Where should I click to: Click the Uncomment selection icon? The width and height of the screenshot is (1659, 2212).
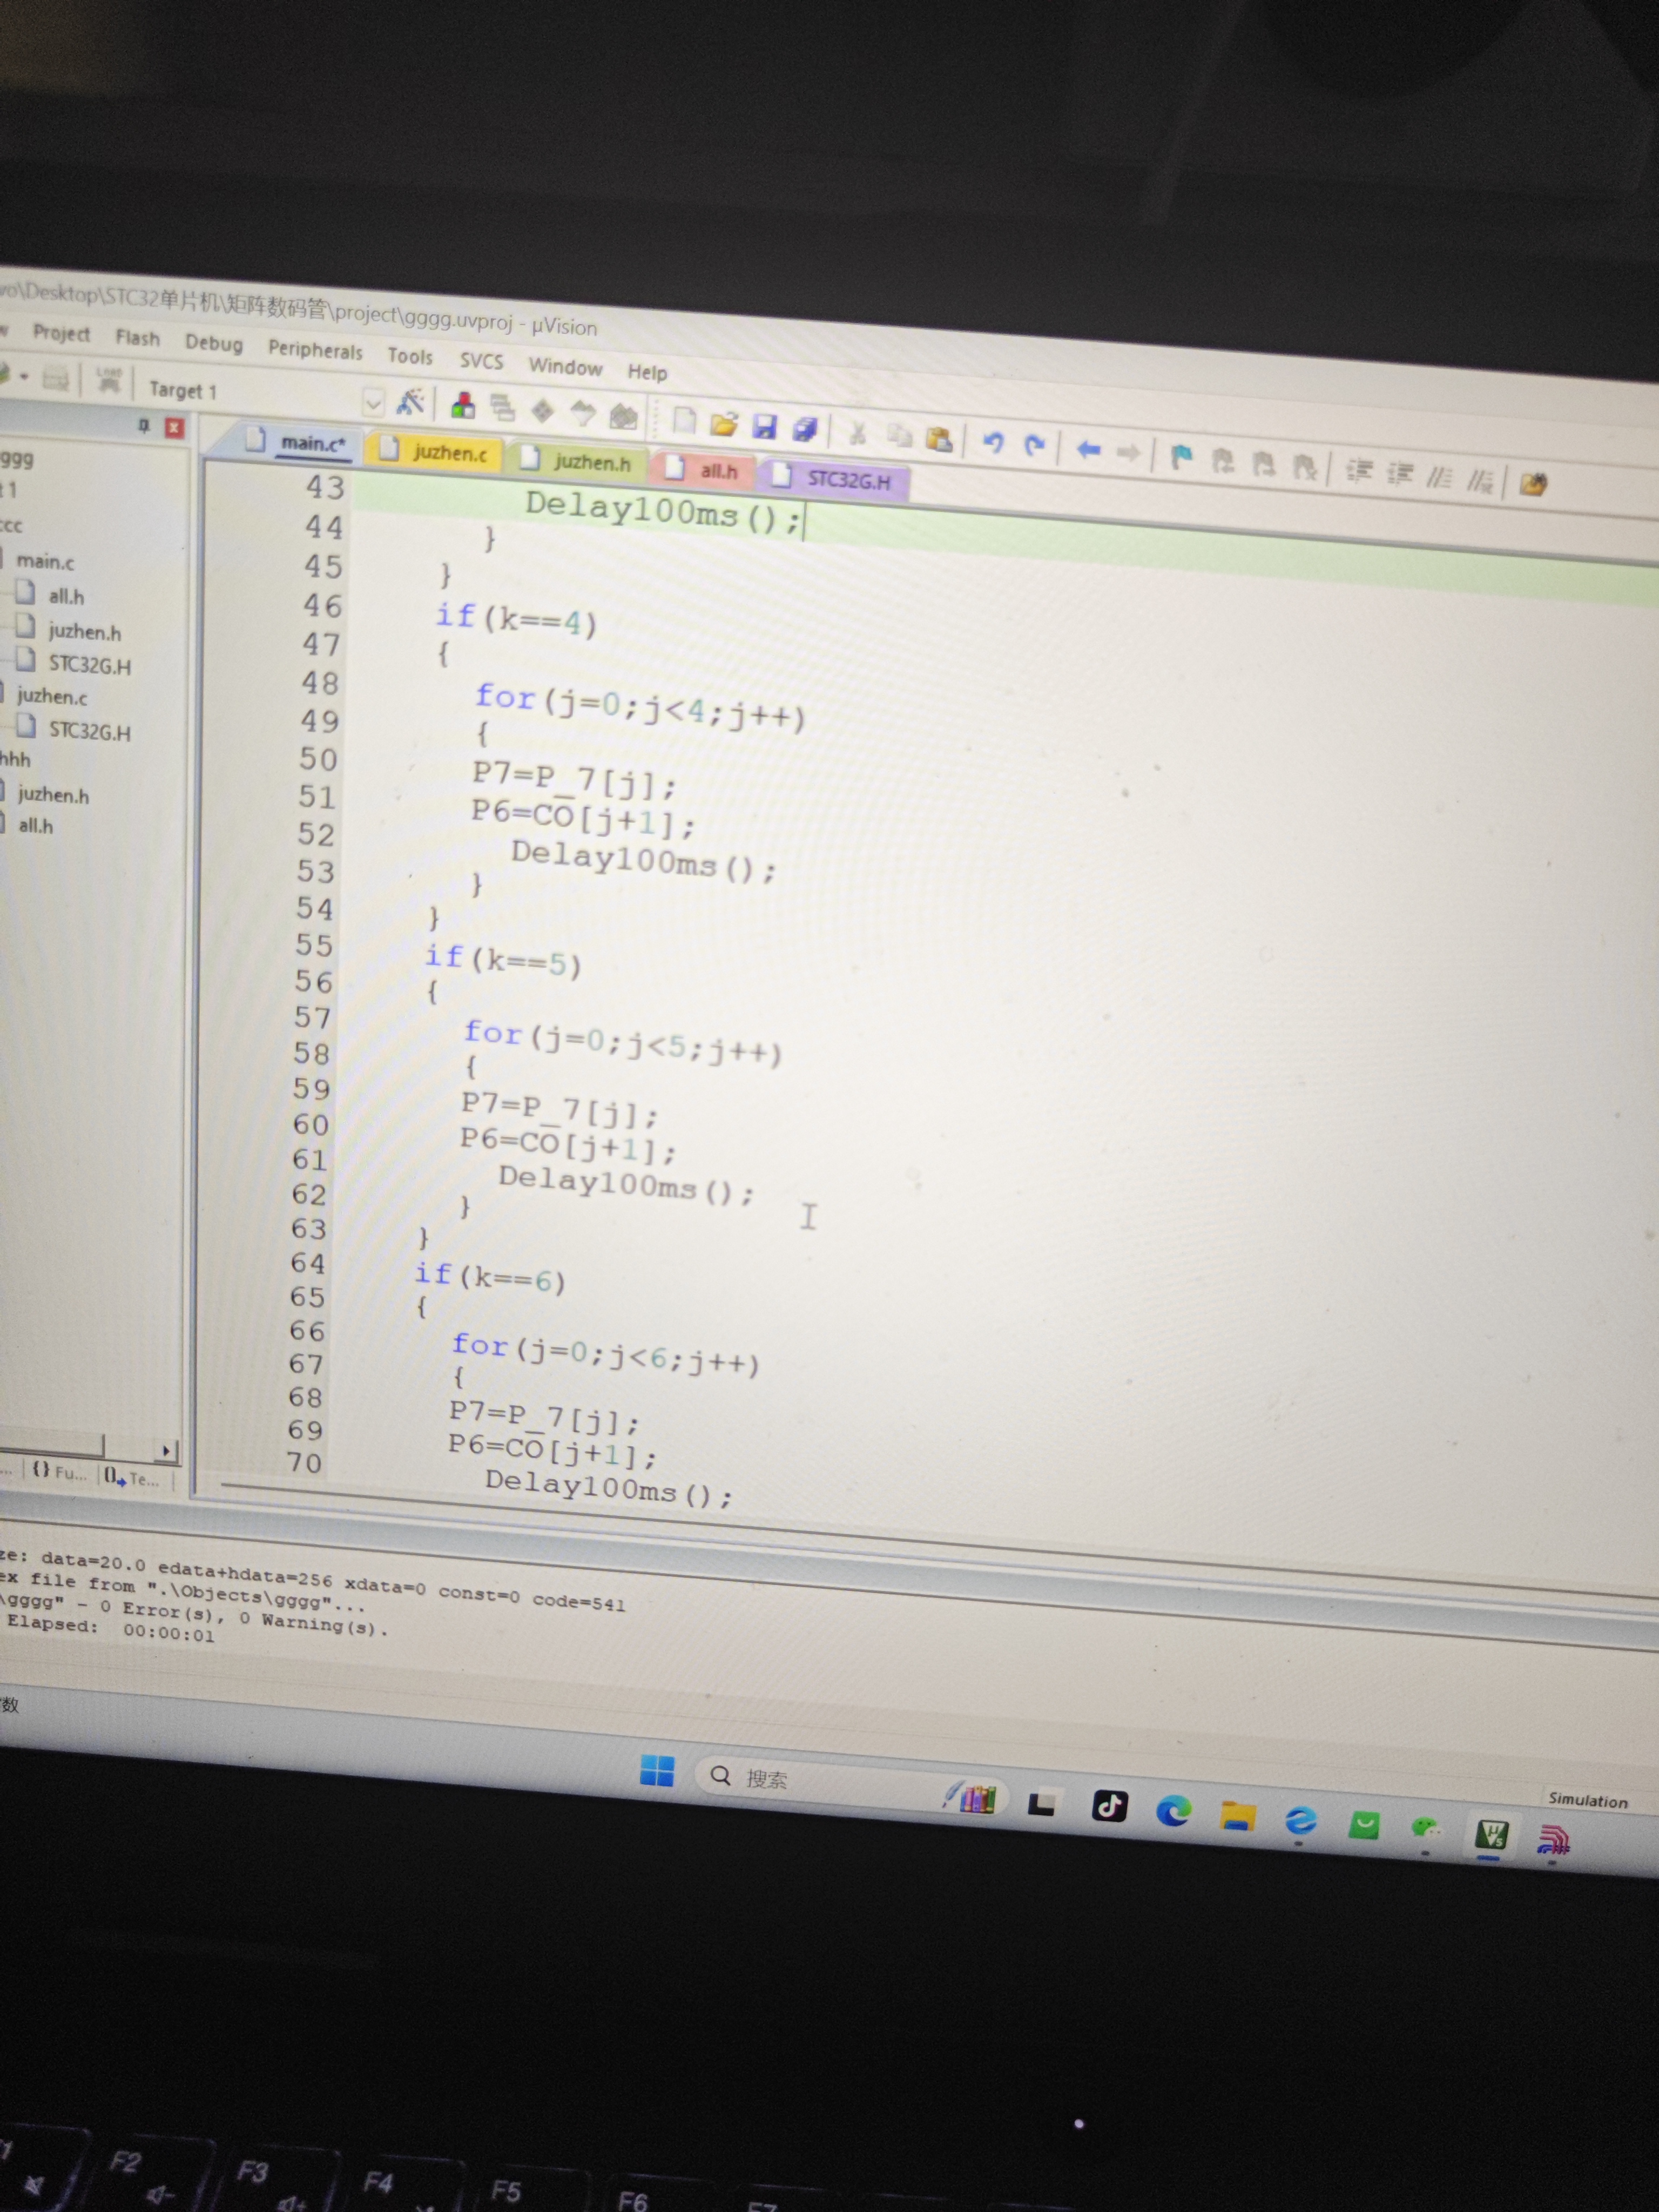pos(1480,481)
